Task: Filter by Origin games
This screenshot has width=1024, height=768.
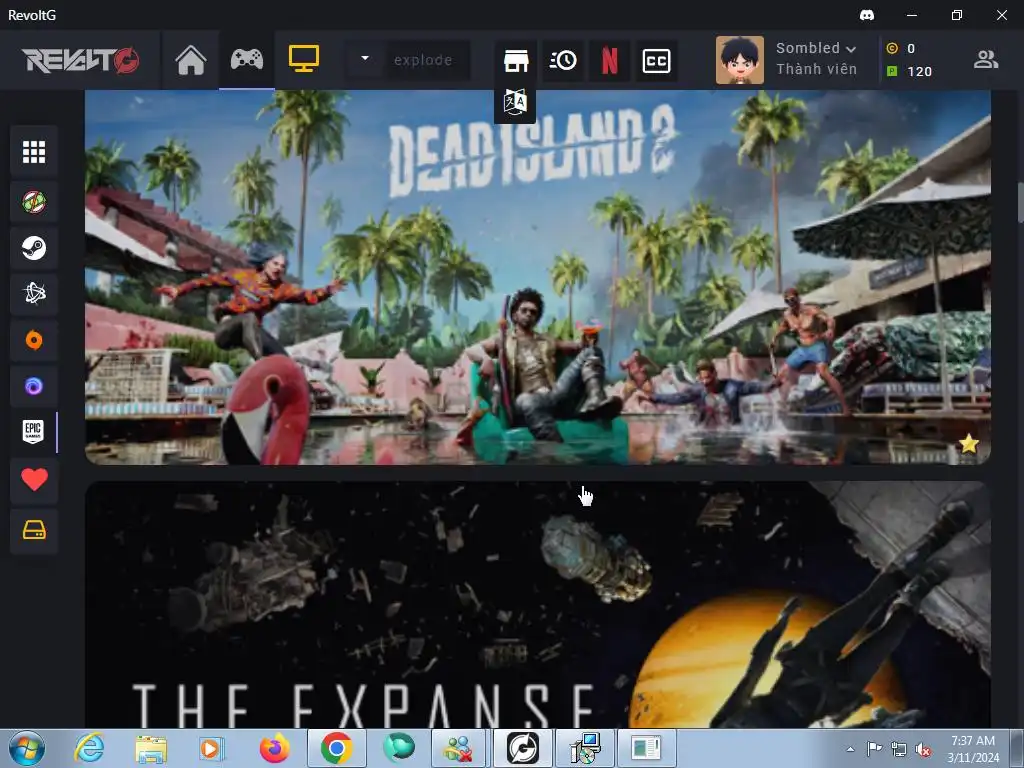Action: point(34,340)
